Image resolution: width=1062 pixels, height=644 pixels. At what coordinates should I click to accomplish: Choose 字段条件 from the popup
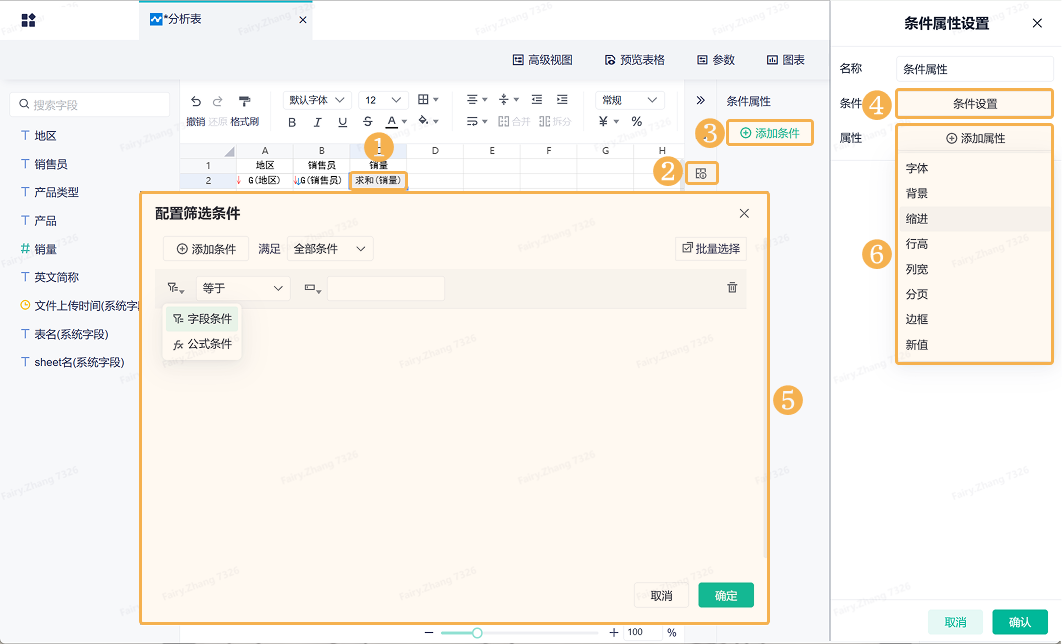202,319
